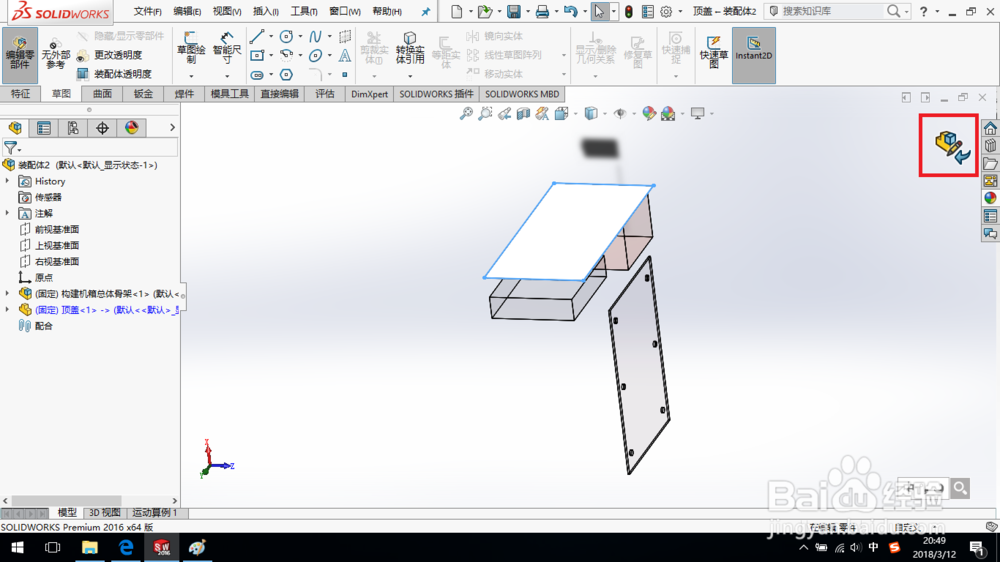
Task: Select the Corner Rectangle tool
Action: pos(257,55)
